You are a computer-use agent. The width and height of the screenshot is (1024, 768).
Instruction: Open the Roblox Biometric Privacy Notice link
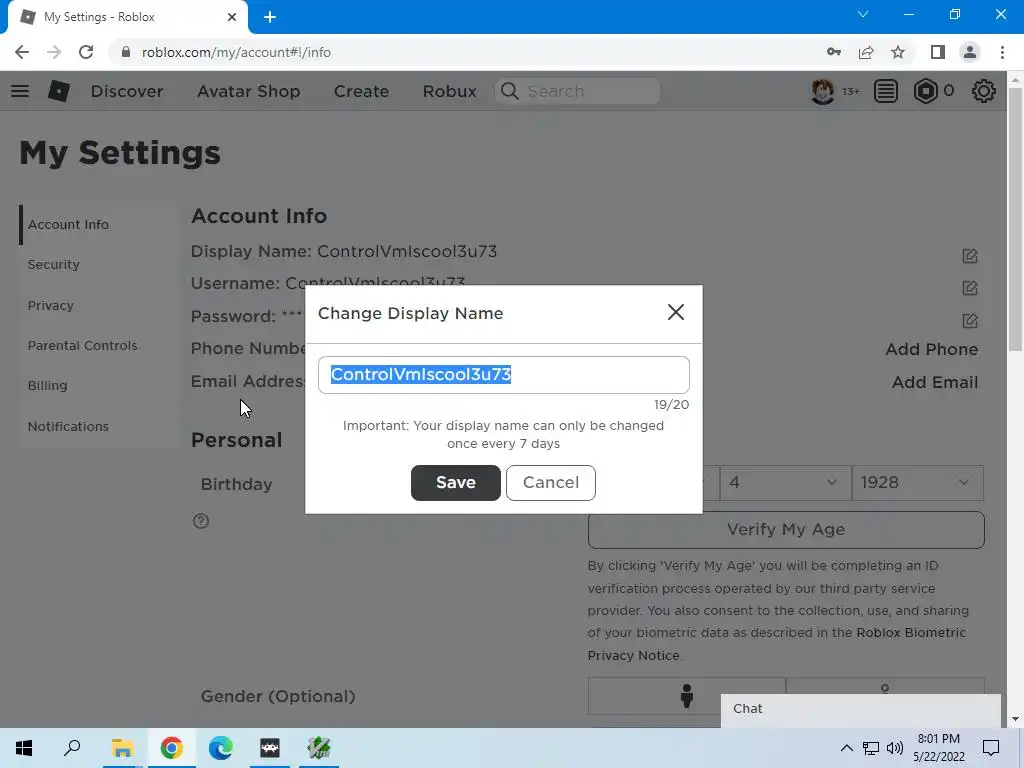(776, 644)
